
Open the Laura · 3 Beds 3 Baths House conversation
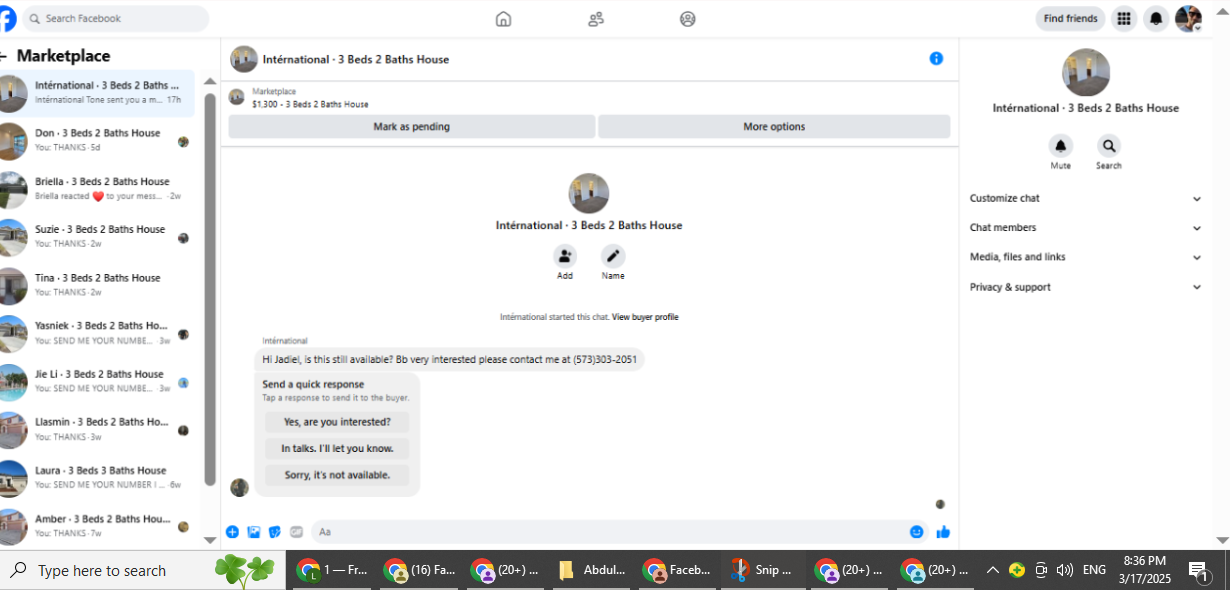97,478
